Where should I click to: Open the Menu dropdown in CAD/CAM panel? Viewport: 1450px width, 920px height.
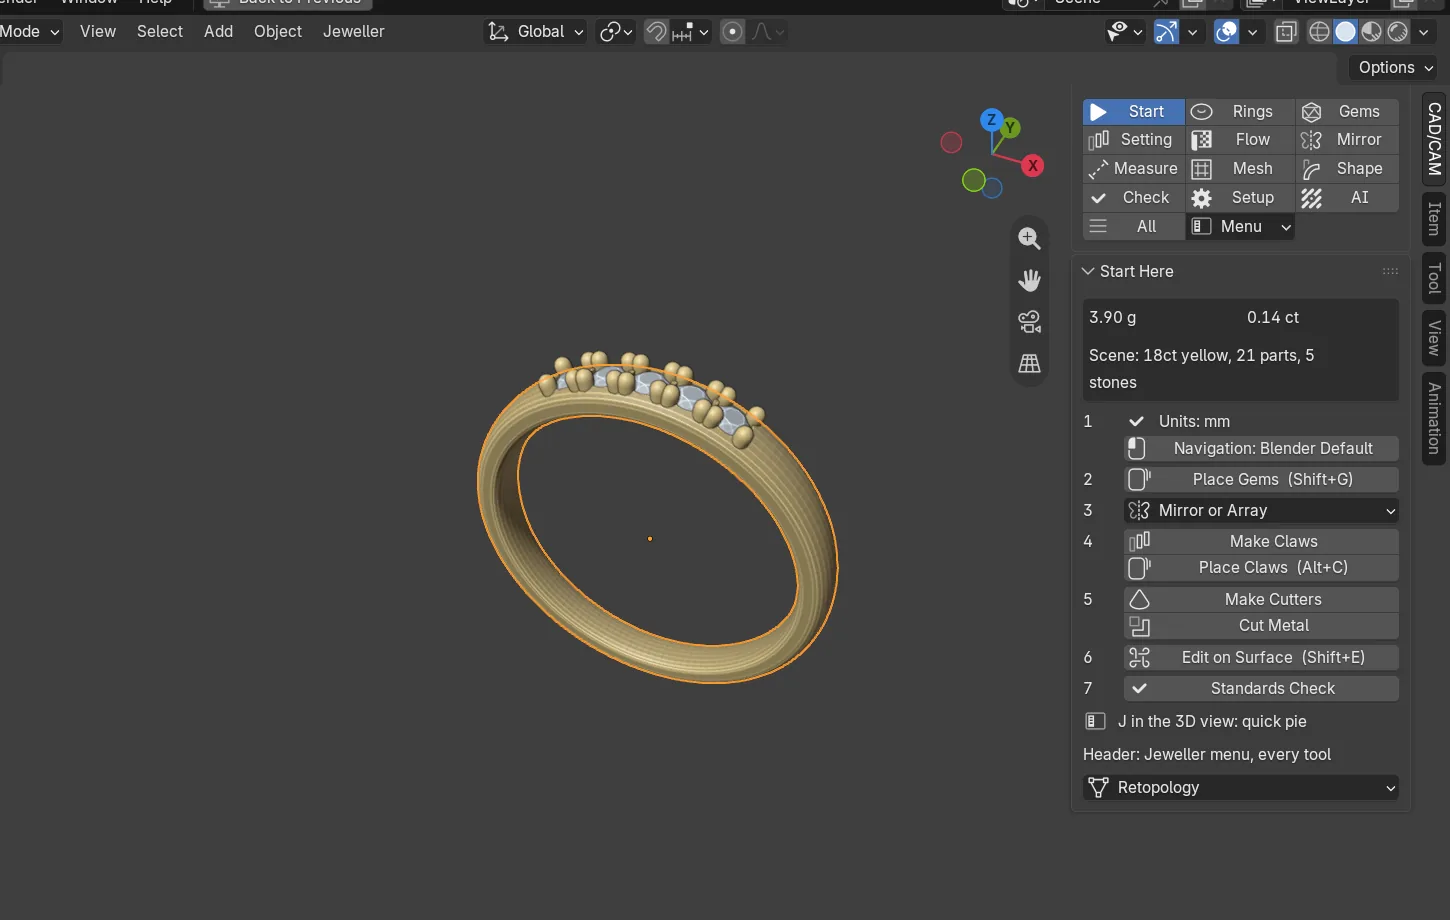tap(1241, 227)
